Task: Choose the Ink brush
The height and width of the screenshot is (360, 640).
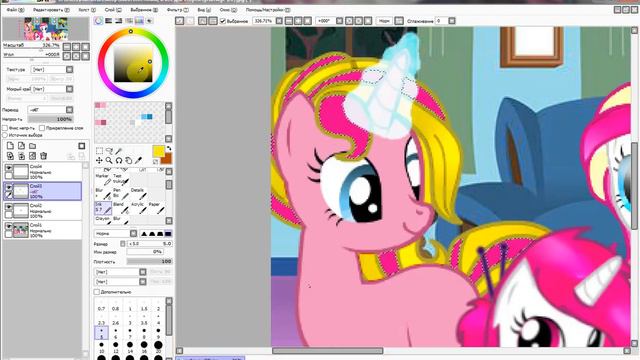Action: point(103,207)
